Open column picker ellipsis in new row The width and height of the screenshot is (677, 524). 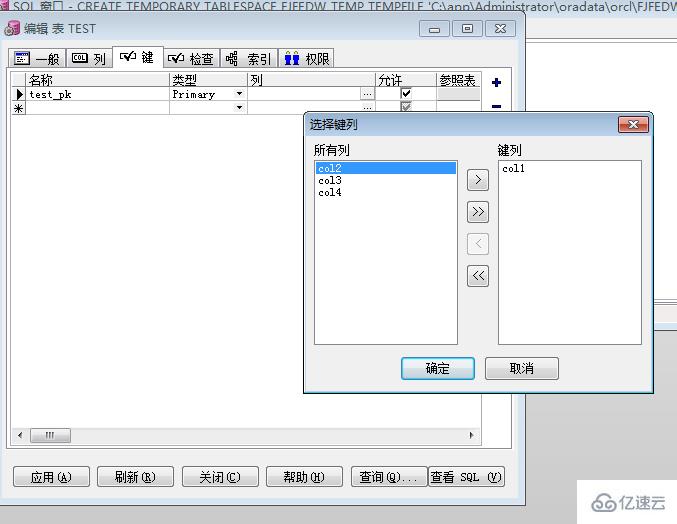pyautogui.click(x=367, y=107)
